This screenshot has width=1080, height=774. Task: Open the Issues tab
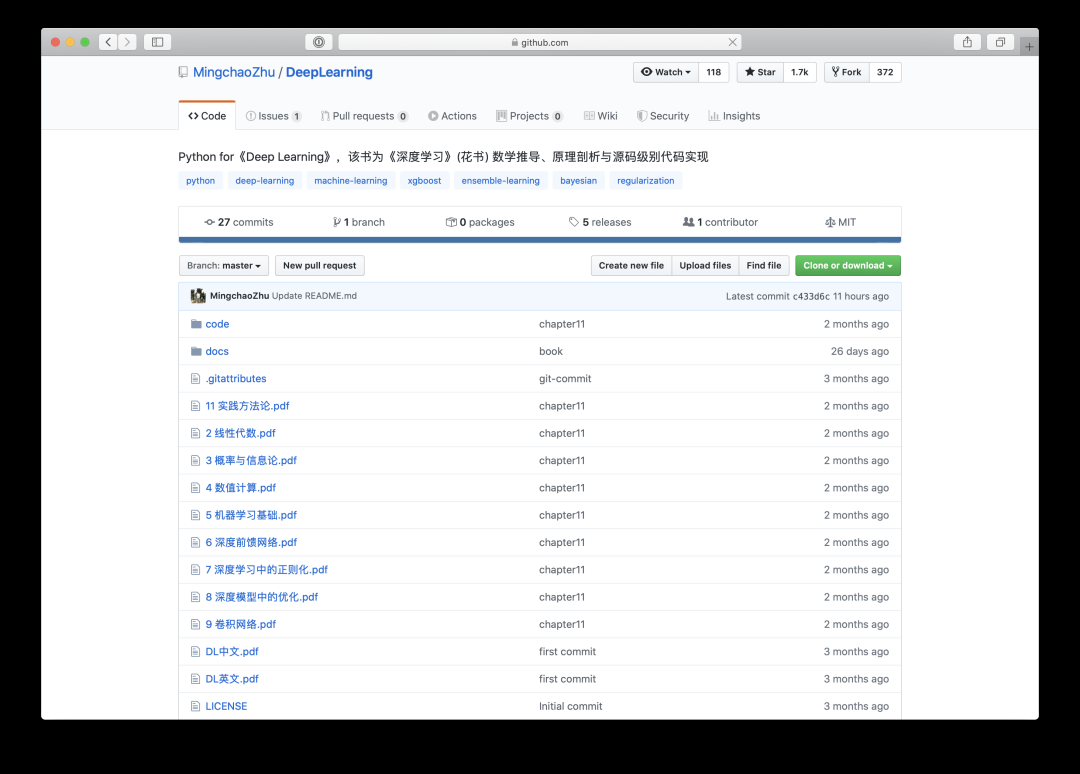click(273, 116)
